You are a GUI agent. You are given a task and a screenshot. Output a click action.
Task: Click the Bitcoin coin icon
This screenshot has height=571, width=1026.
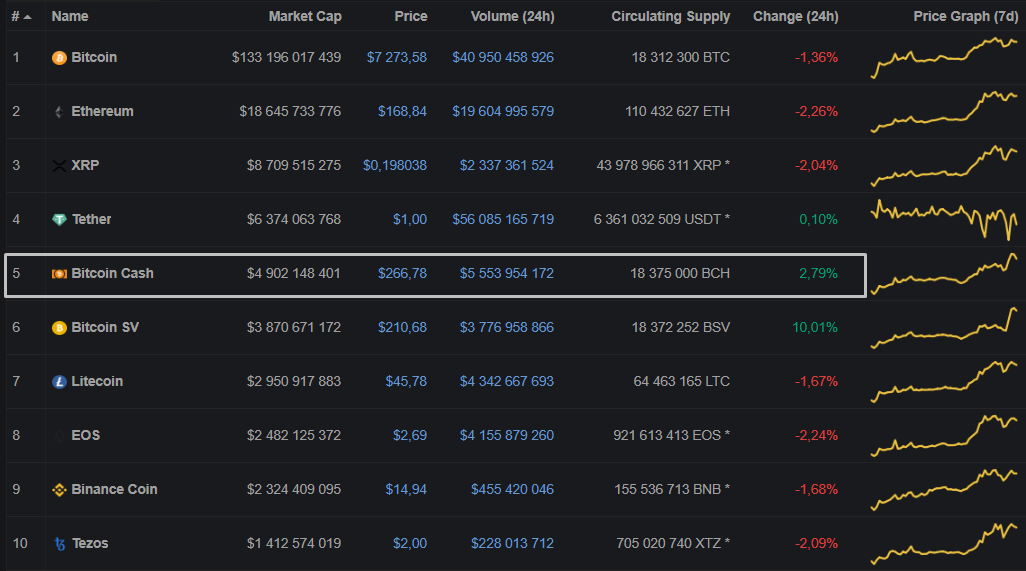coord(59,58)
